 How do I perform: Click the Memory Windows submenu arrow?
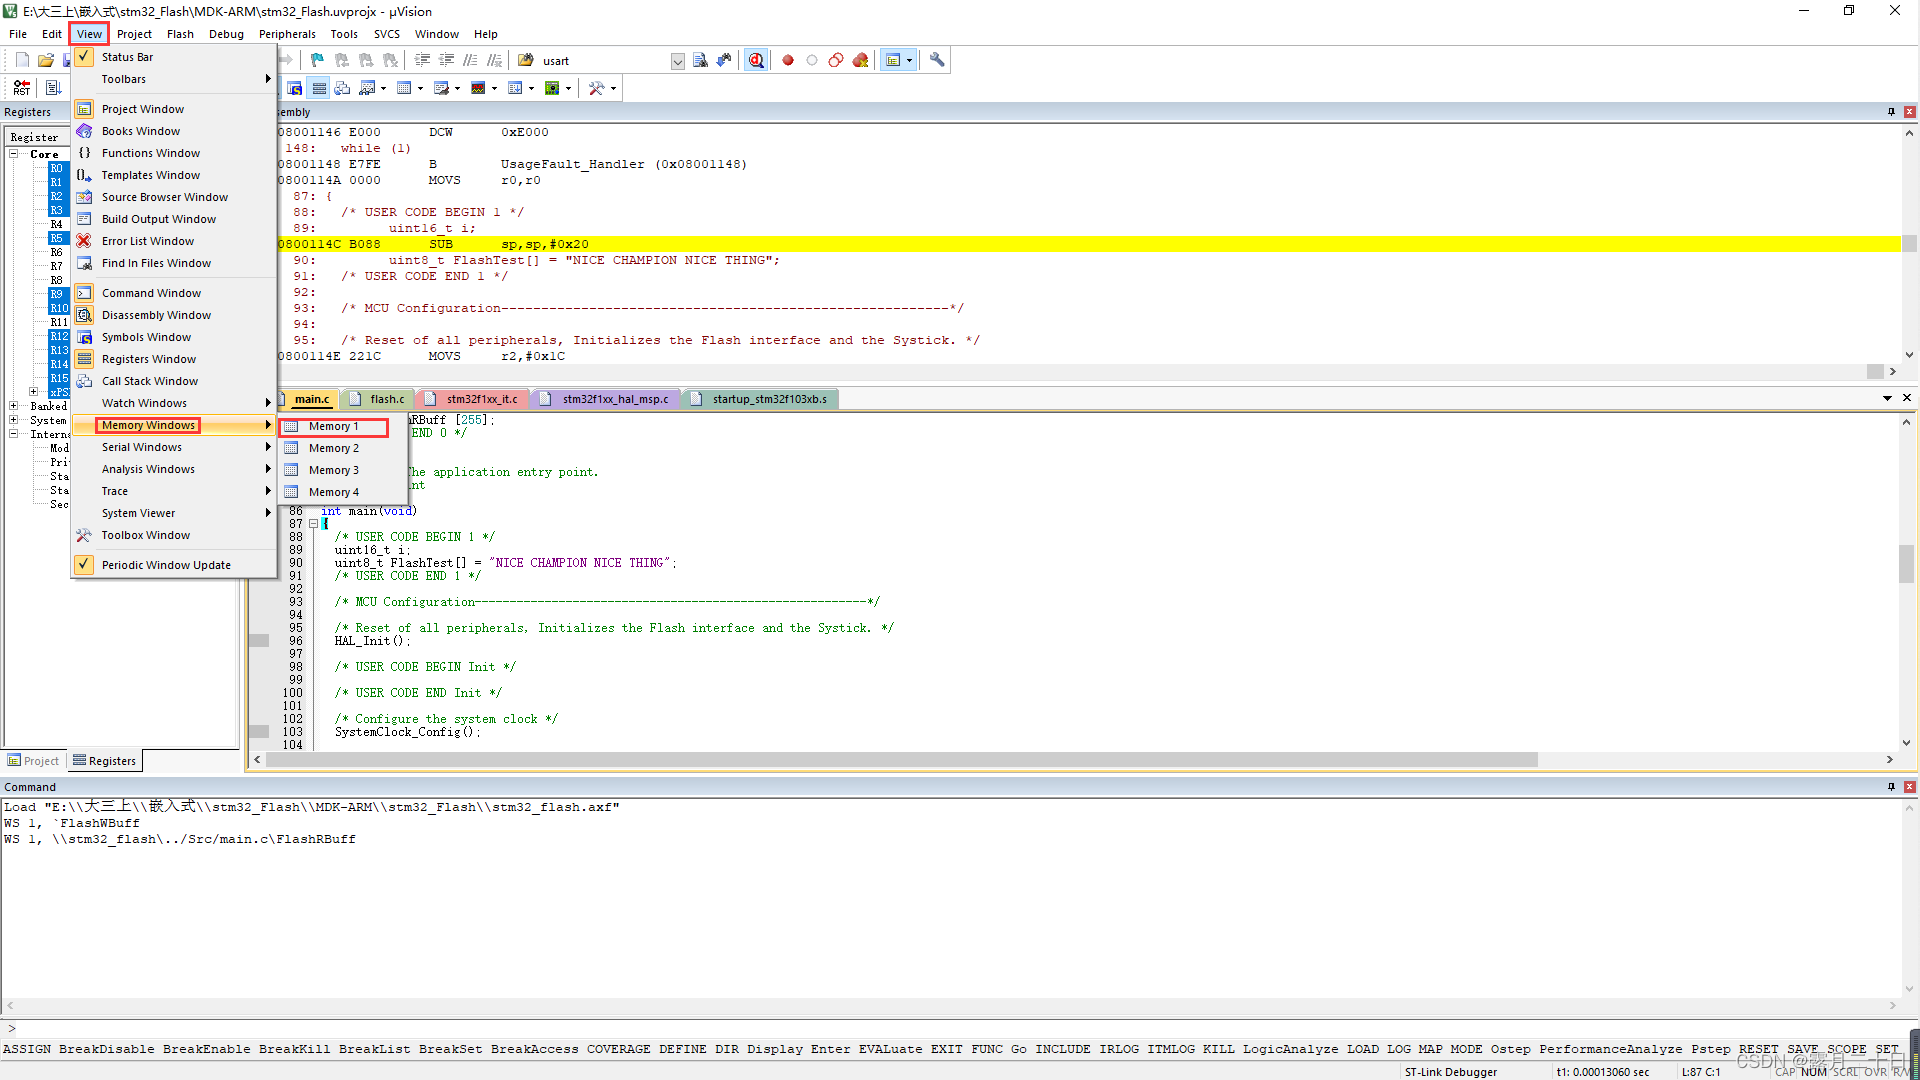[266, 425]
